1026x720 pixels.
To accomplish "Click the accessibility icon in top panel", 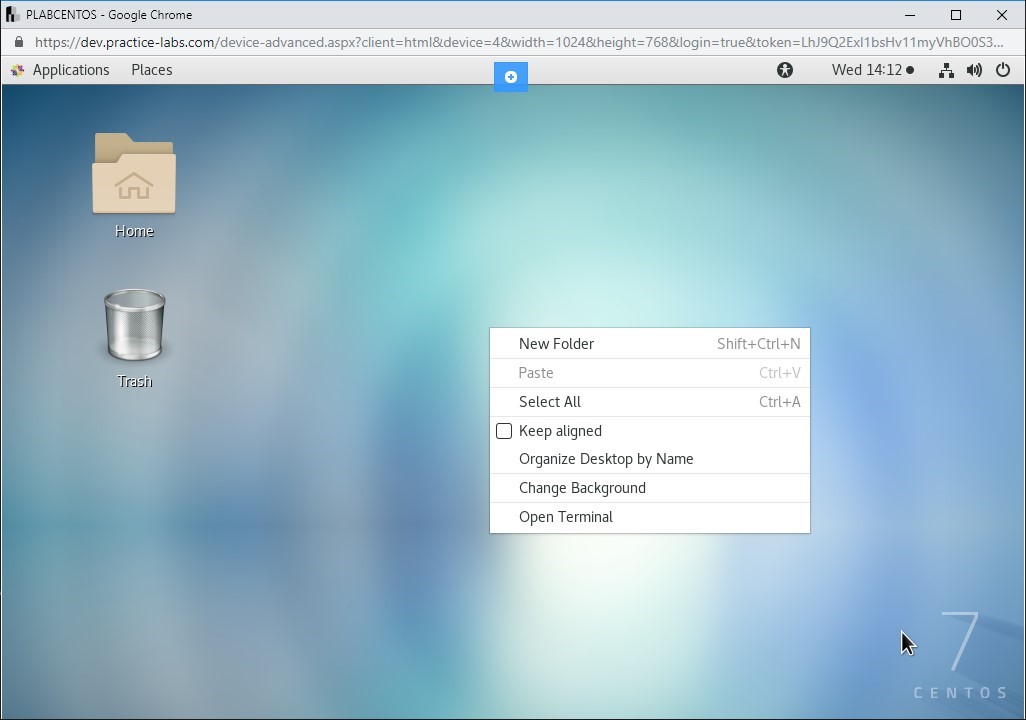I will [x=785, y=70].
